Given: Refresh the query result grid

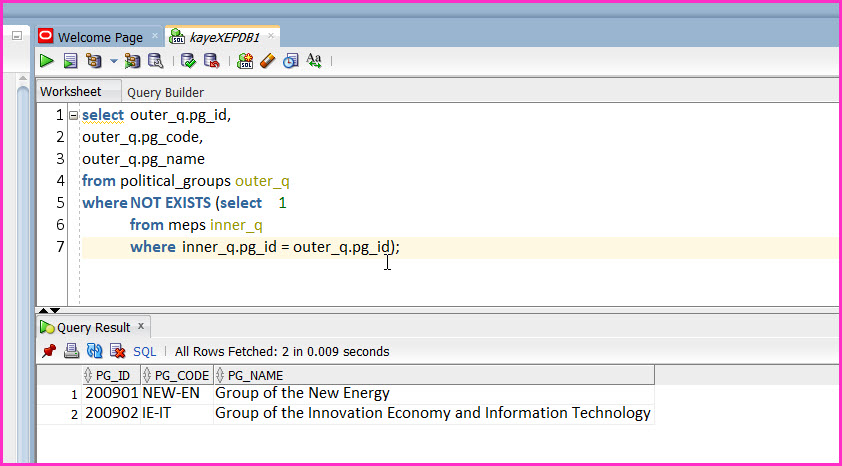Looking at the screenshot, I should pyautogui.click(x=95, y=352).
